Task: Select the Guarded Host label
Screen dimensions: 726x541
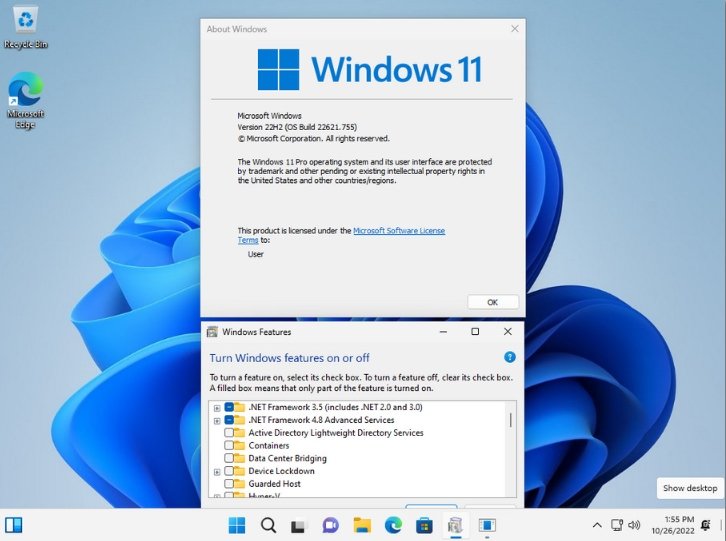Action: (x=274, y=484)
